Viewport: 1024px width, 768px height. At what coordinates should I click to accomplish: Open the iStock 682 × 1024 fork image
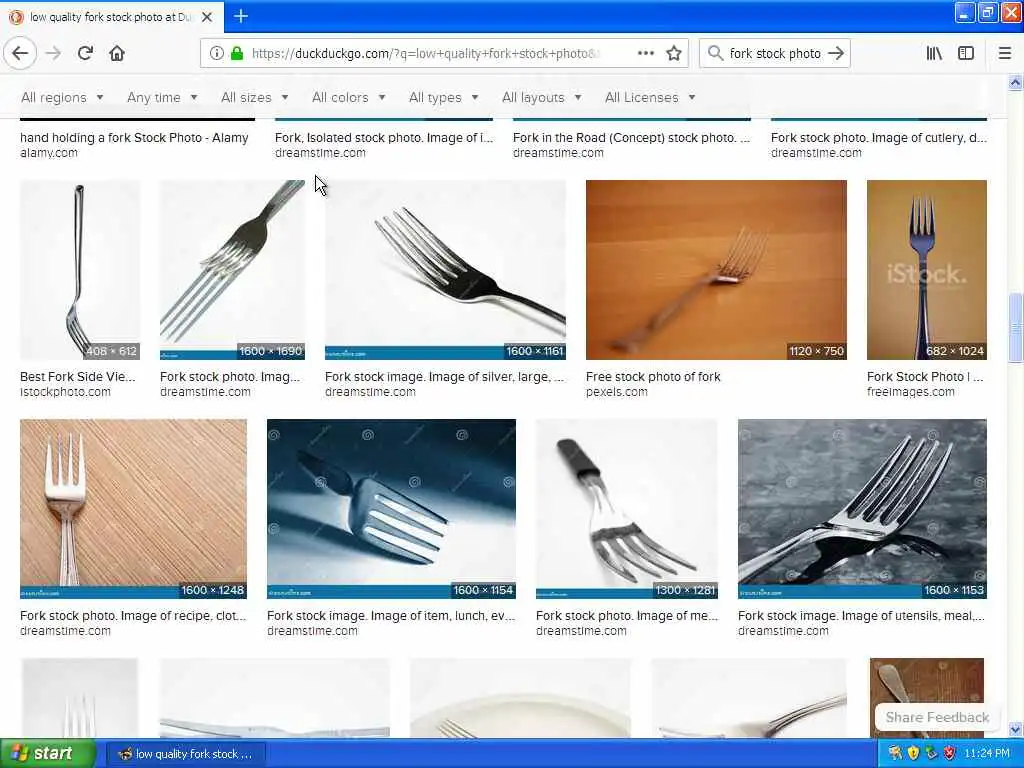(927, 270)
